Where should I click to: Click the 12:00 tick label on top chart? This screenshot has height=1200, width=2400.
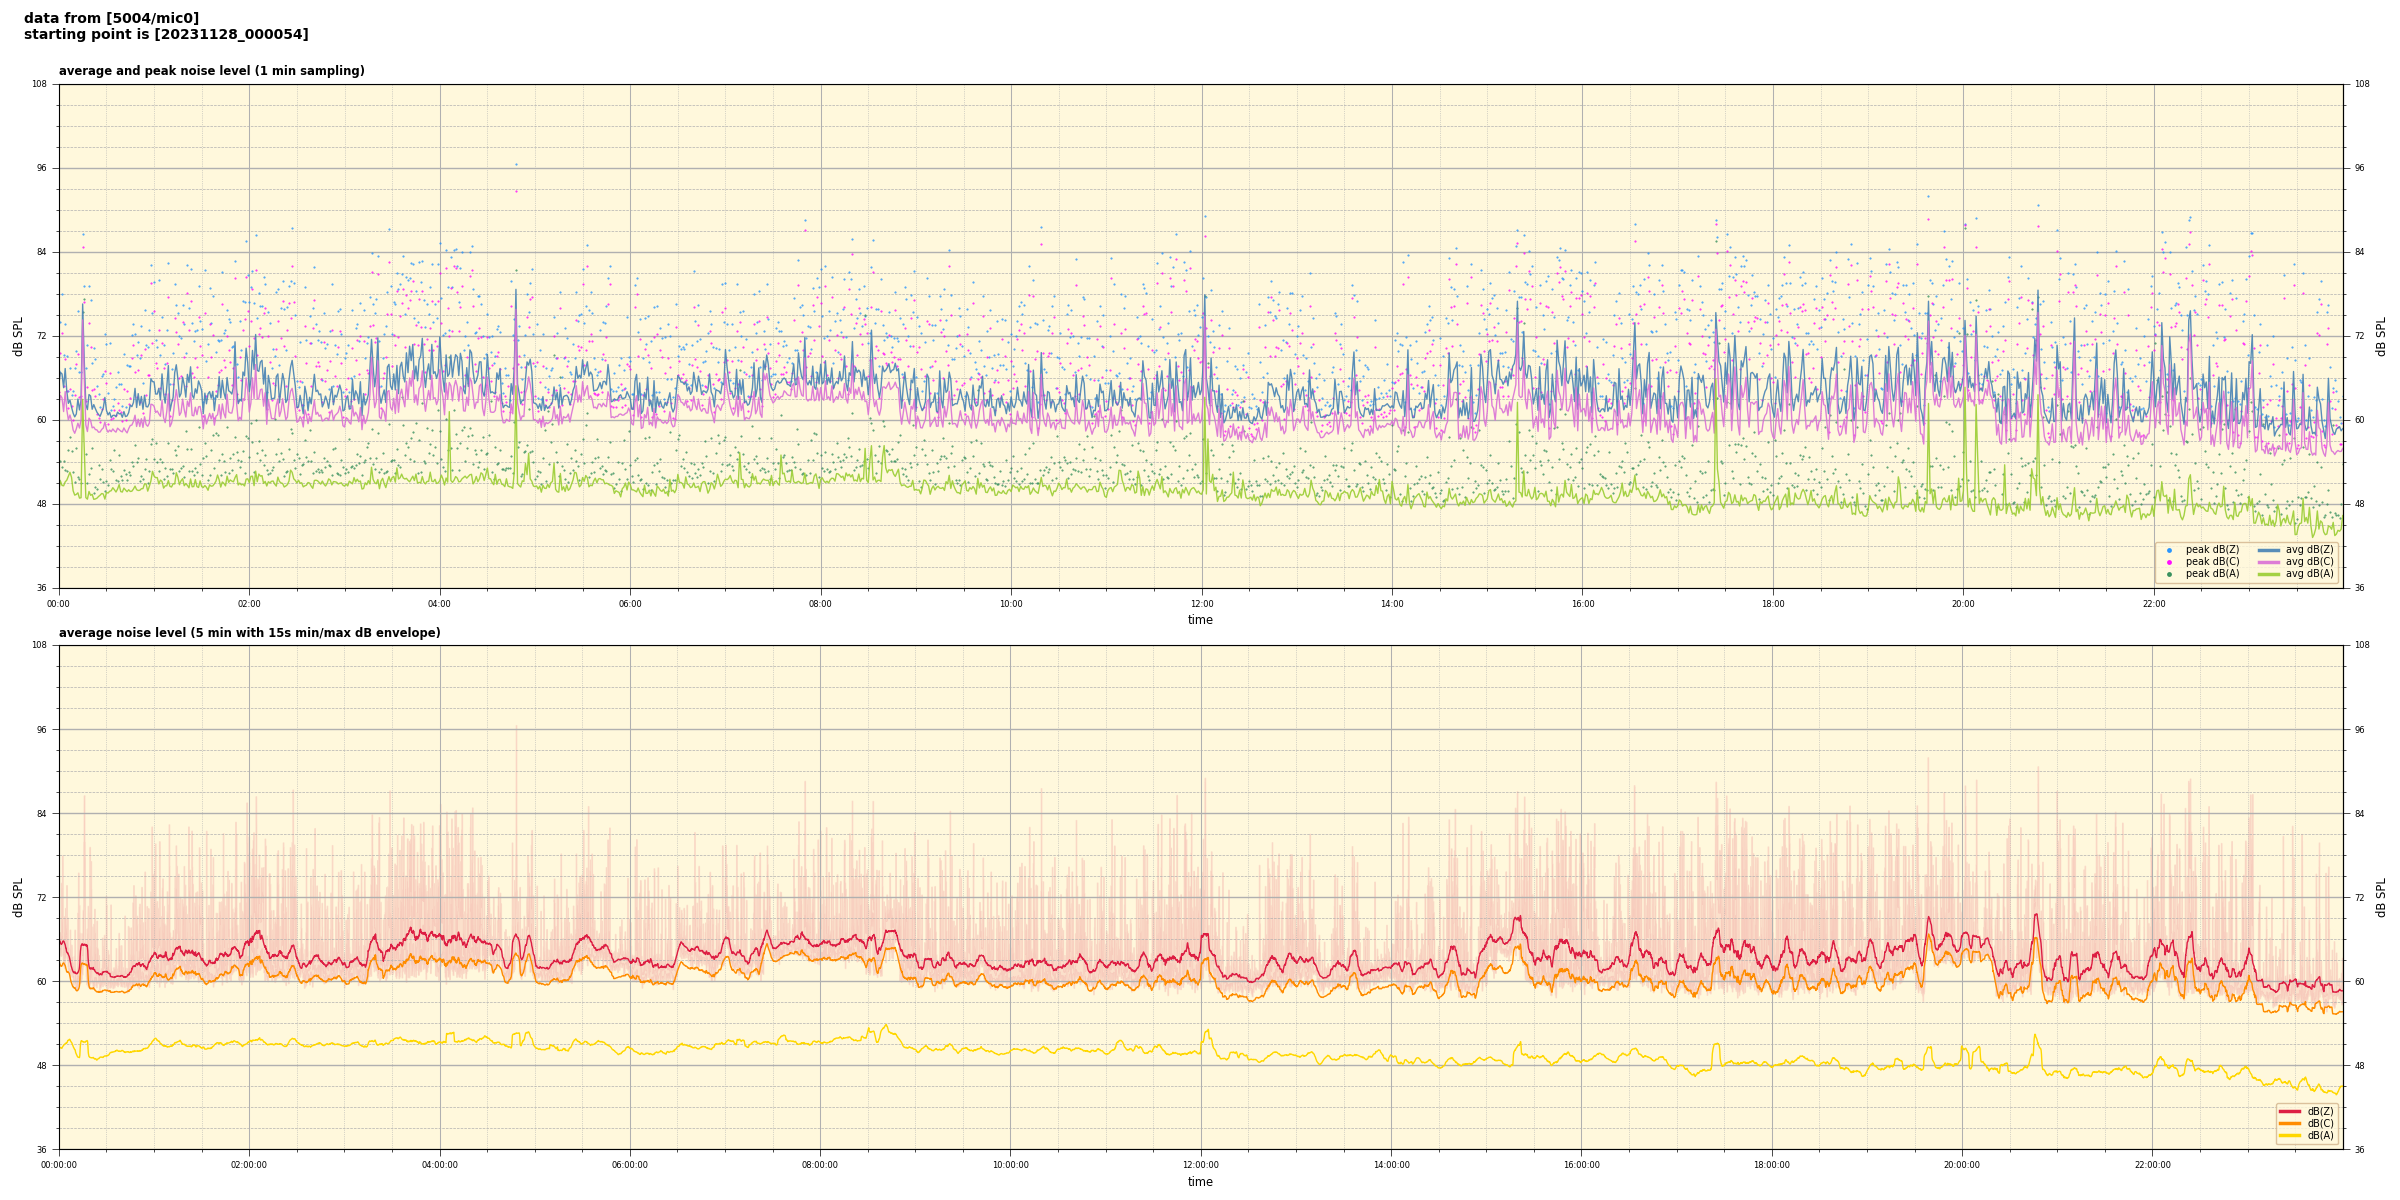tap(1202, 604)
